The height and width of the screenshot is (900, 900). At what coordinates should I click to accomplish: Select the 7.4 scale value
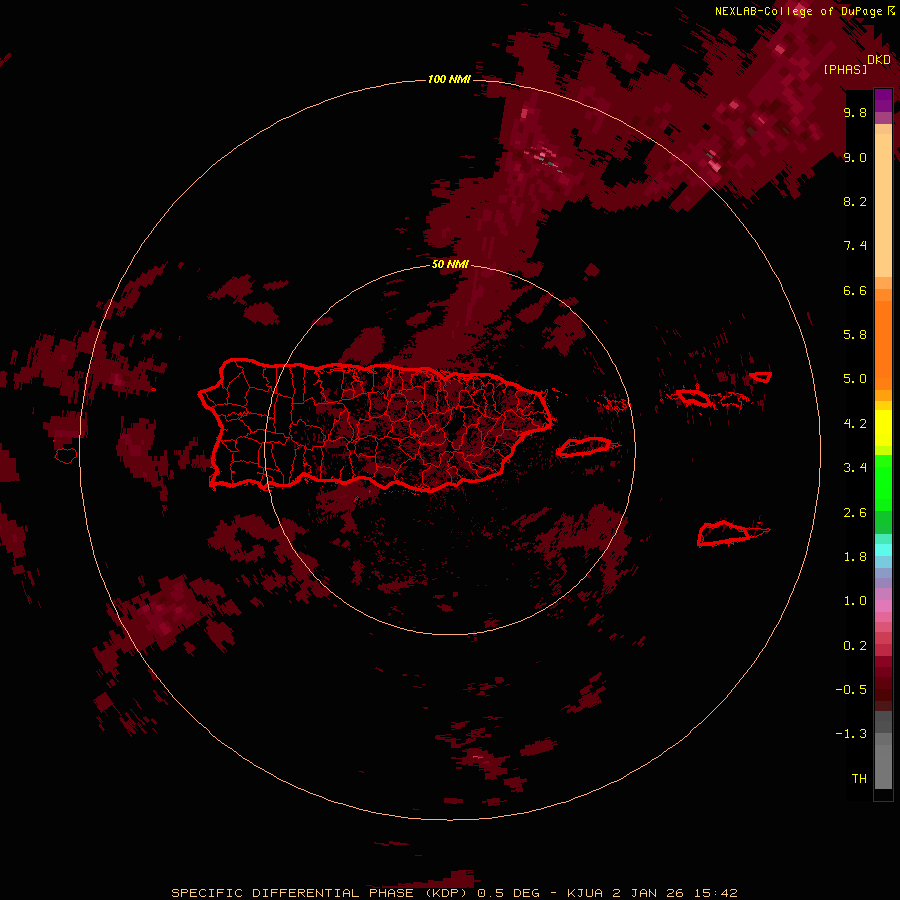tap(855, 246)
